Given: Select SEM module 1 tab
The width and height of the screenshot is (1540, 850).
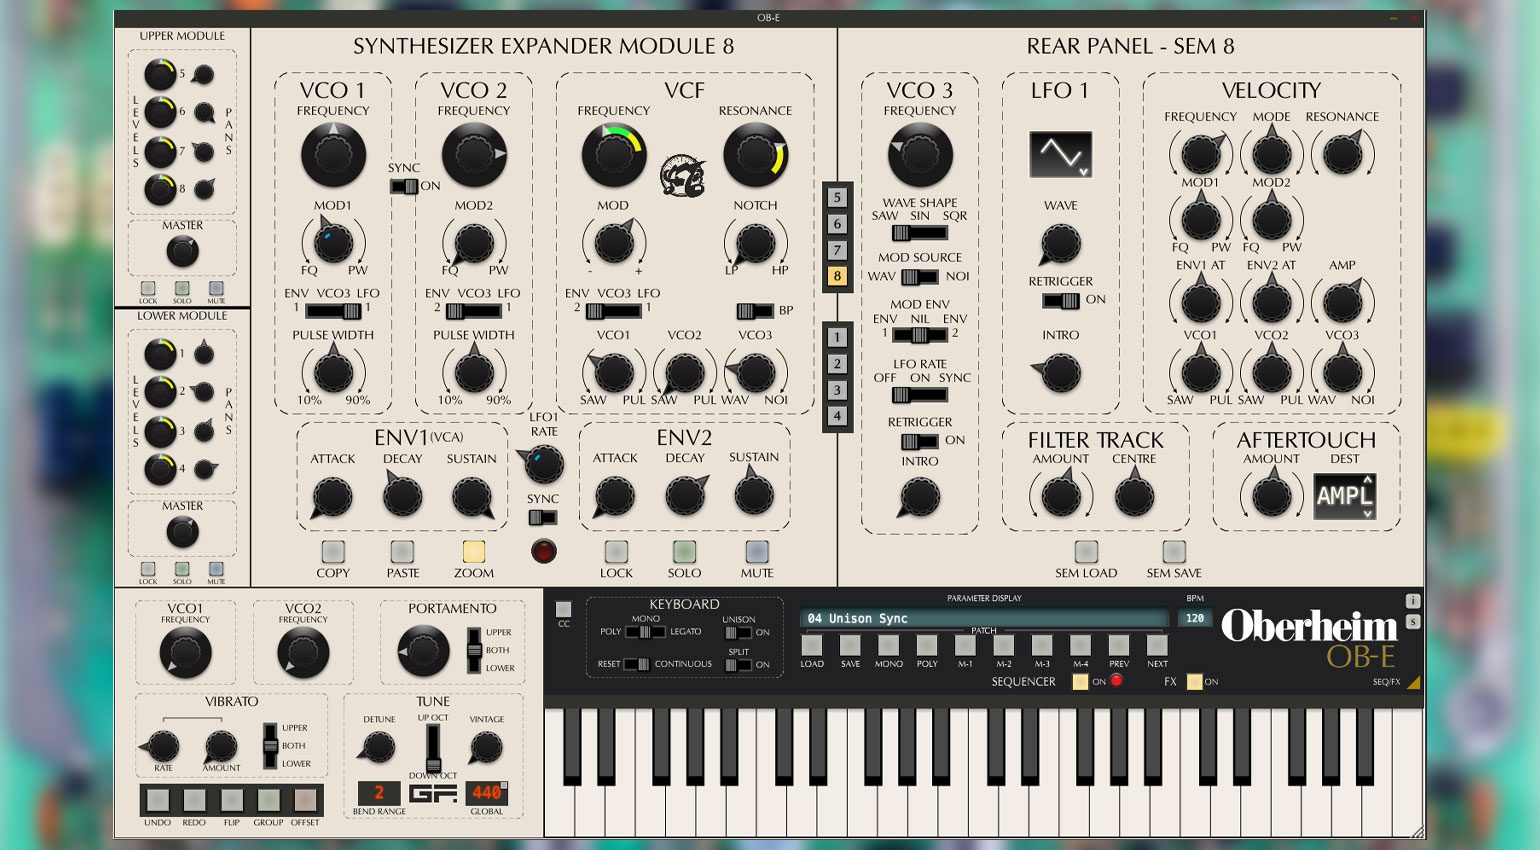Looking at the screenshot, I should (837, 337).
